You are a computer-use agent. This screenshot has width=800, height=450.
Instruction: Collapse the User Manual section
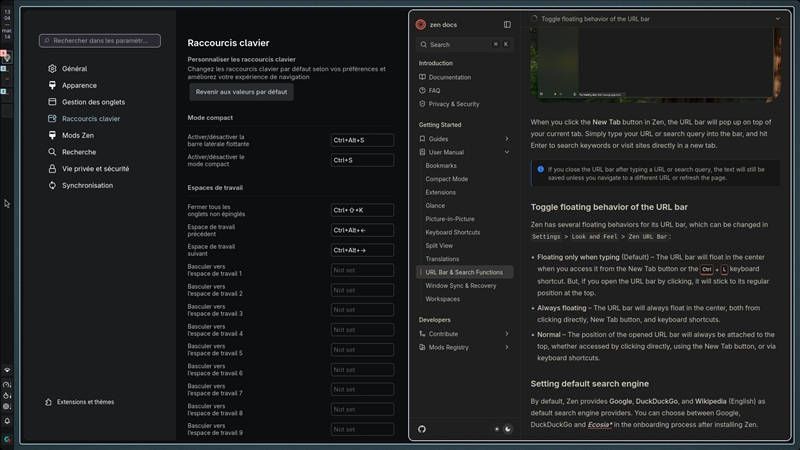(507, 152)
